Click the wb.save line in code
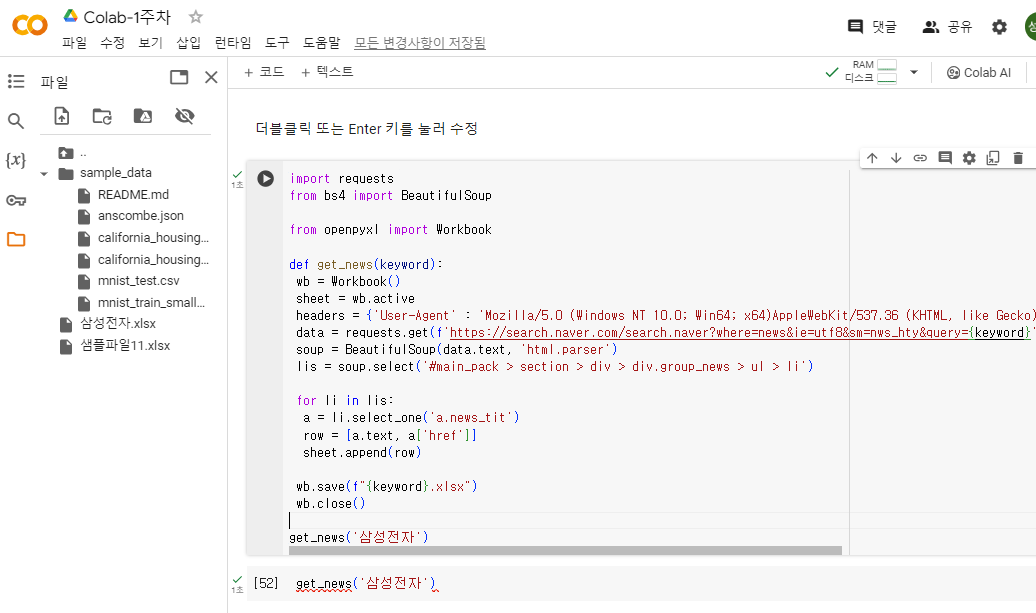Screen dimensions: 1036x613 tap(387, 487)
